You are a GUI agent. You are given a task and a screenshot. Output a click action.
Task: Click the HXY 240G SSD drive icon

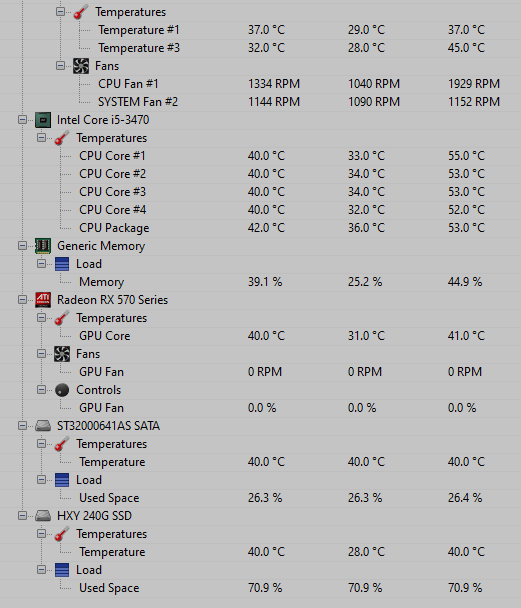43,516
